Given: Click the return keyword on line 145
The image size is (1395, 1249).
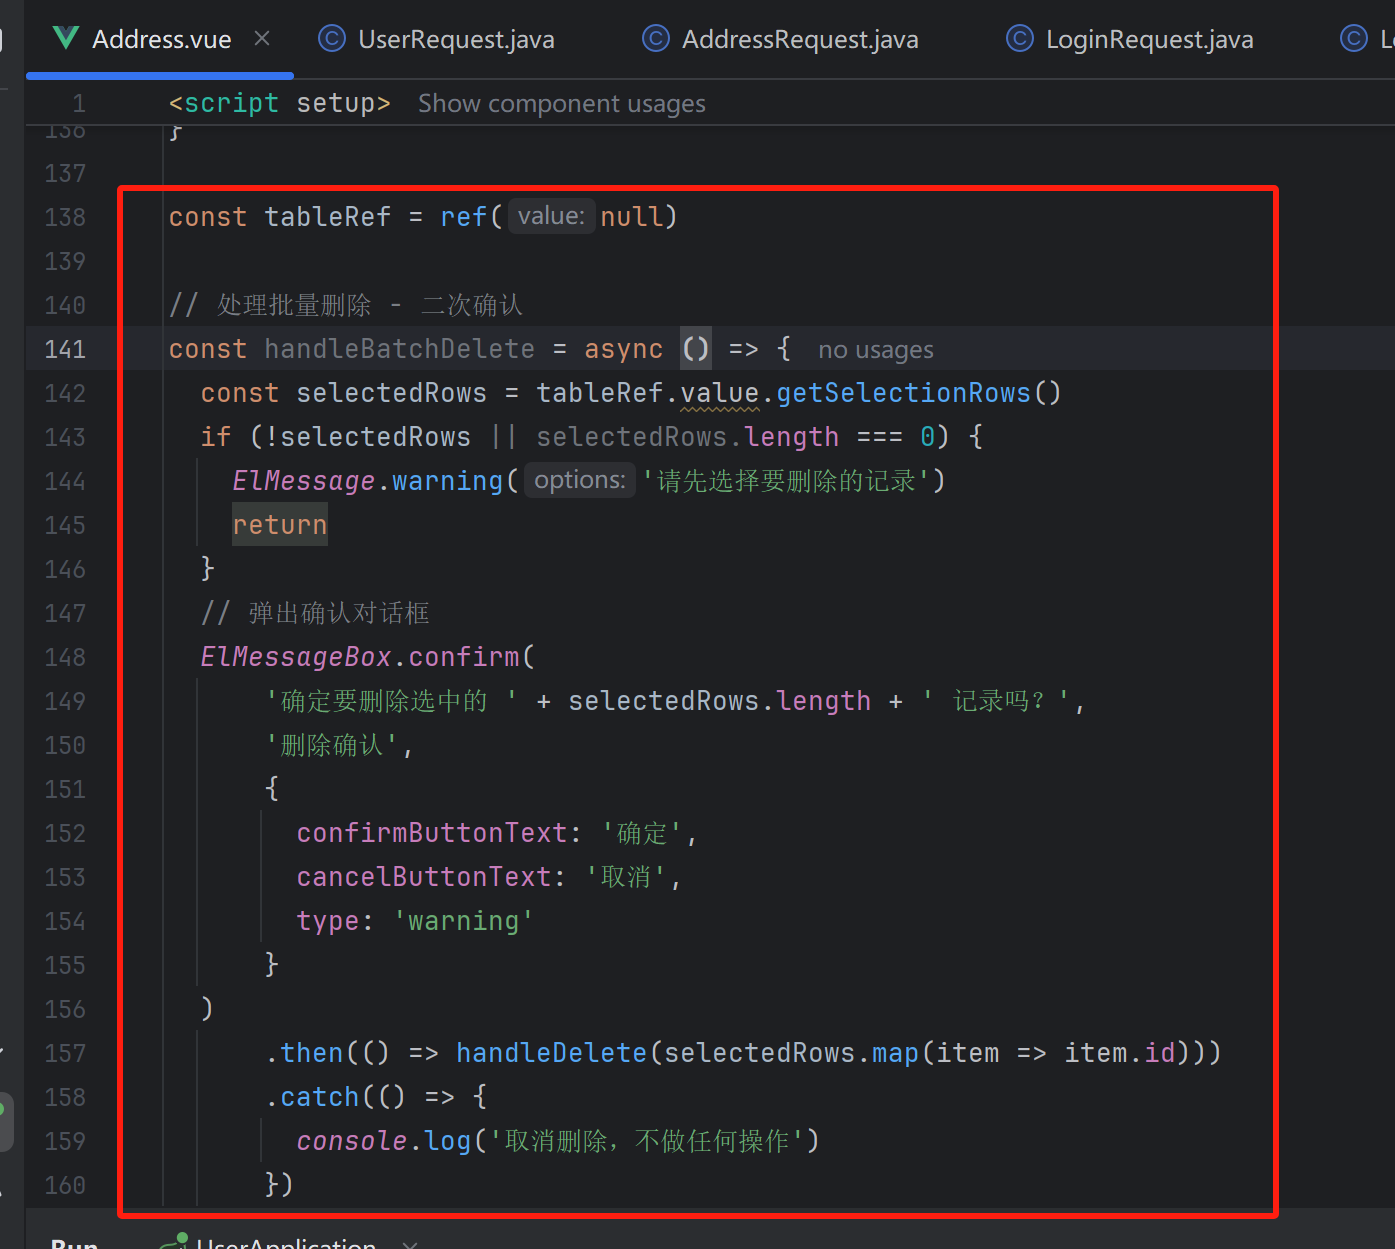Looking at the screenshot, I should (279, 525).
